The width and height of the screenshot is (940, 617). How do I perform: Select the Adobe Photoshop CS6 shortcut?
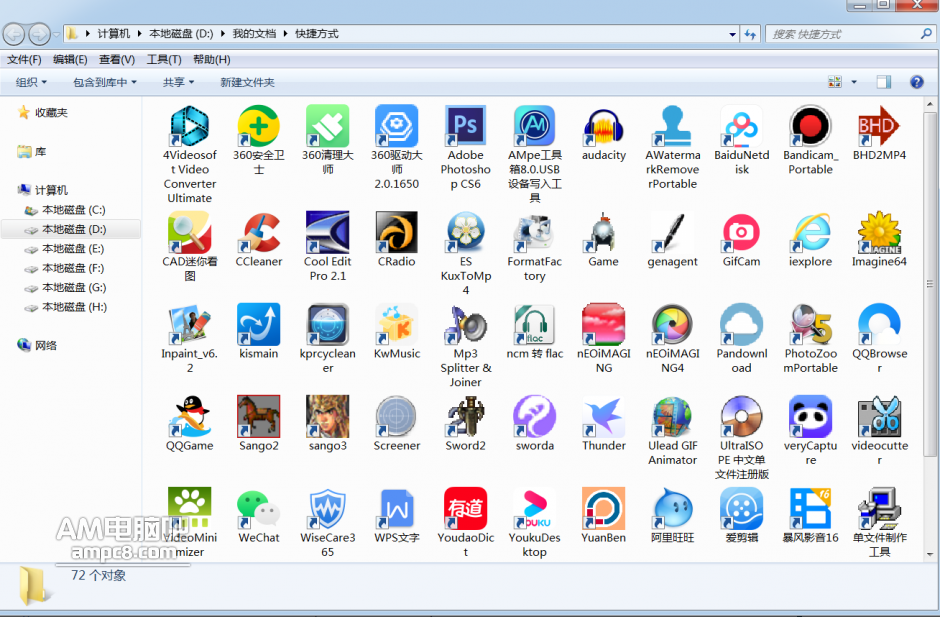coord(466,126)
